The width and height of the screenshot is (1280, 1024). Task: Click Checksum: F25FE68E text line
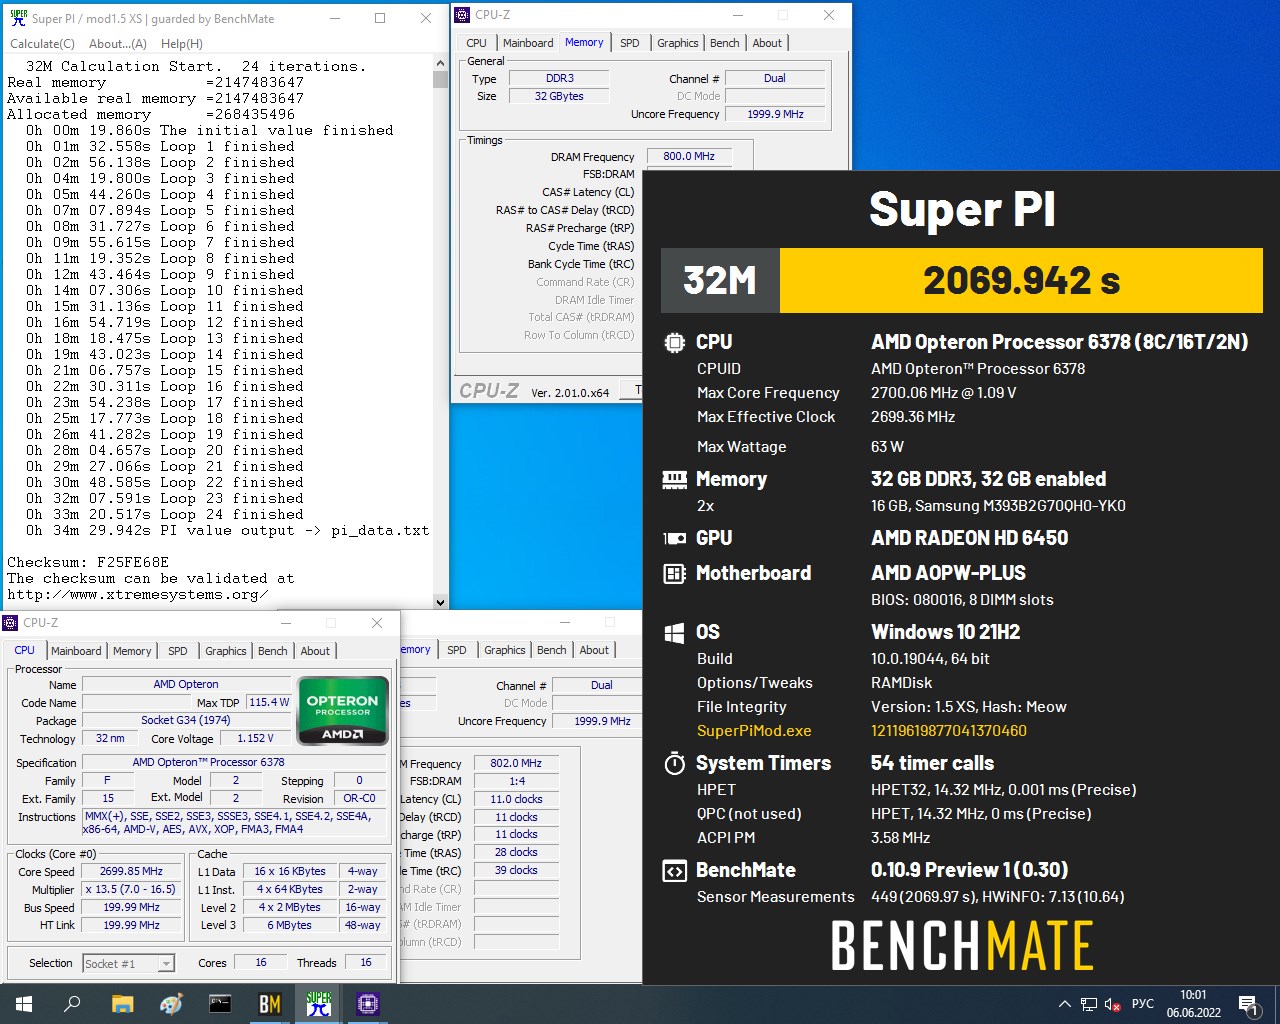click(x=88, y=562)
